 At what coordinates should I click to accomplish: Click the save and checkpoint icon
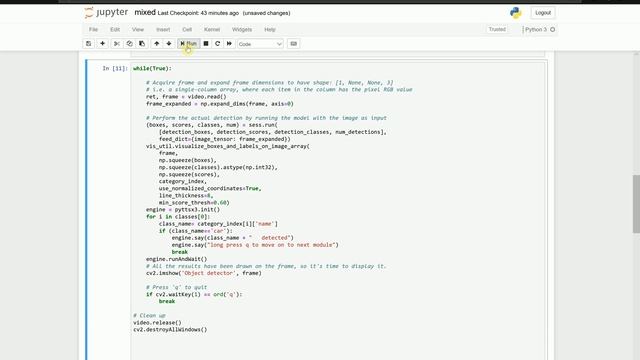(x=89, y=44)
